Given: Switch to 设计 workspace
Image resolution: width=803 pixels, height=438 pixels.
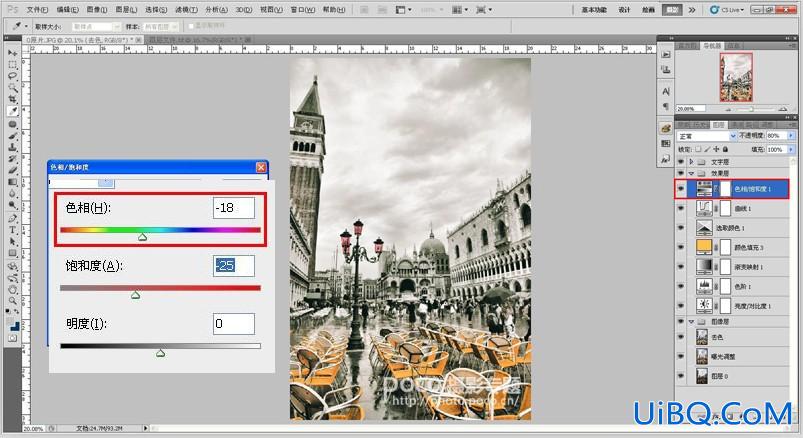Looking at the screenshot, I should (624, 9).
